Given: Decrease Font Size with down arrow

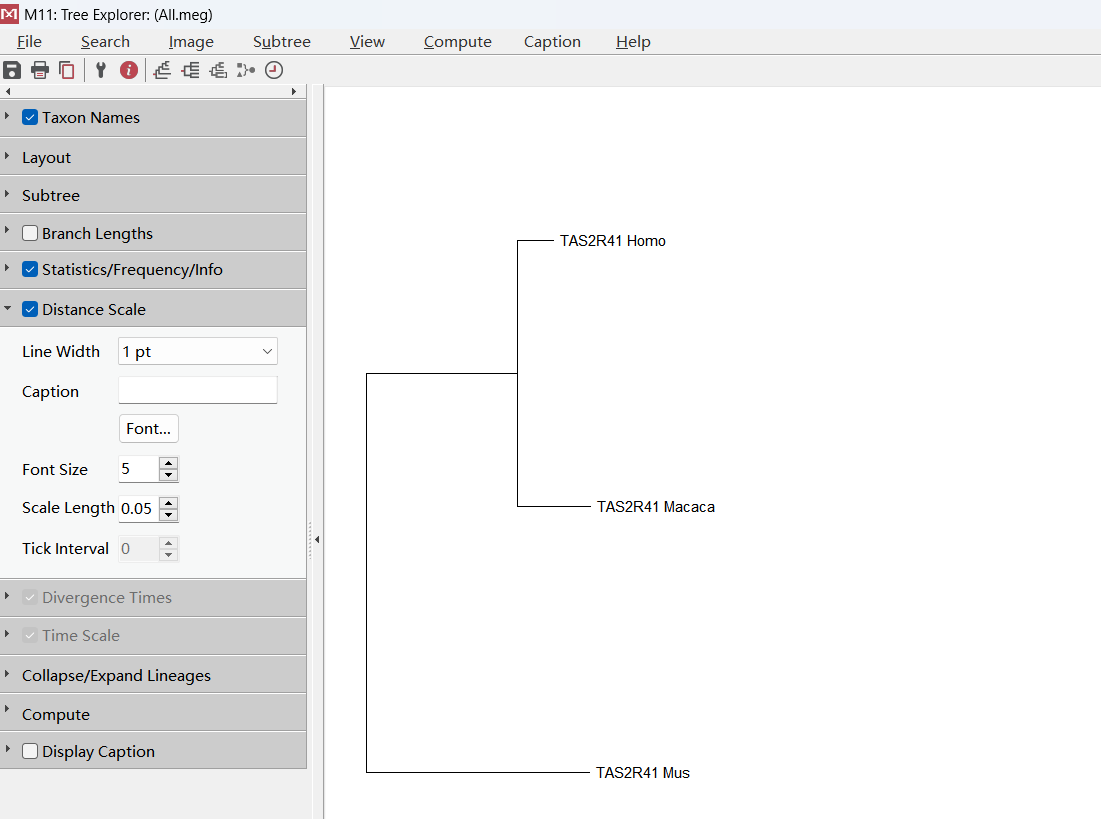Looking at the screenshot, I should coord(169,475).
